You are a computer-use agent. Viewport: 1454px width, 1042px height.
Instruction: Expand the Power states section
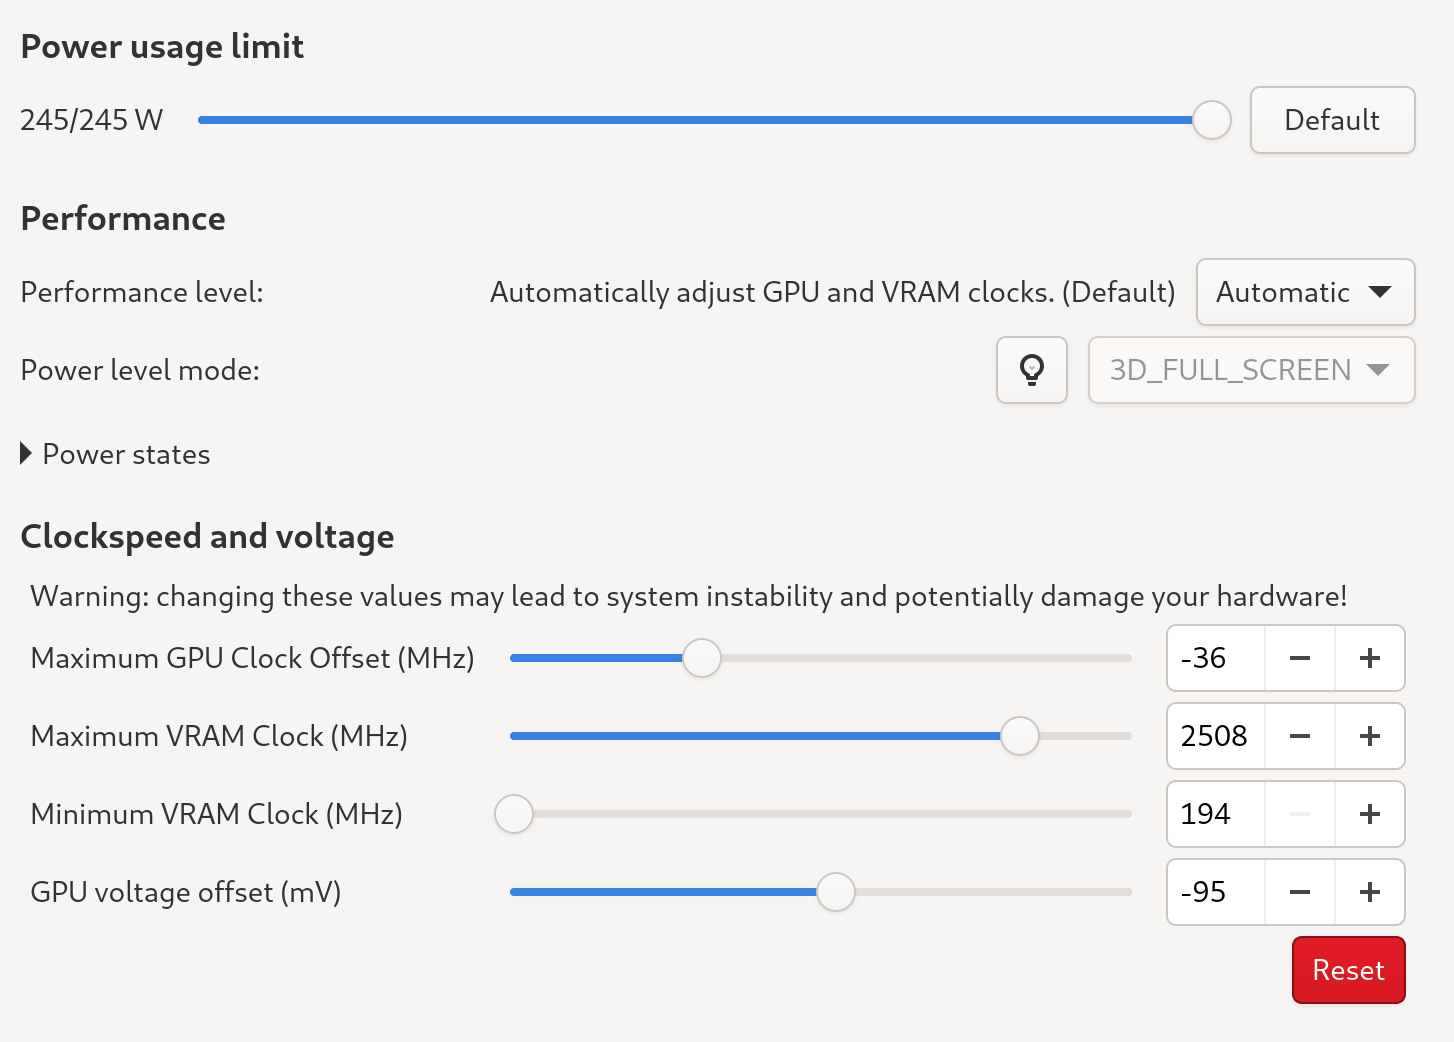(x=115, y=454)
